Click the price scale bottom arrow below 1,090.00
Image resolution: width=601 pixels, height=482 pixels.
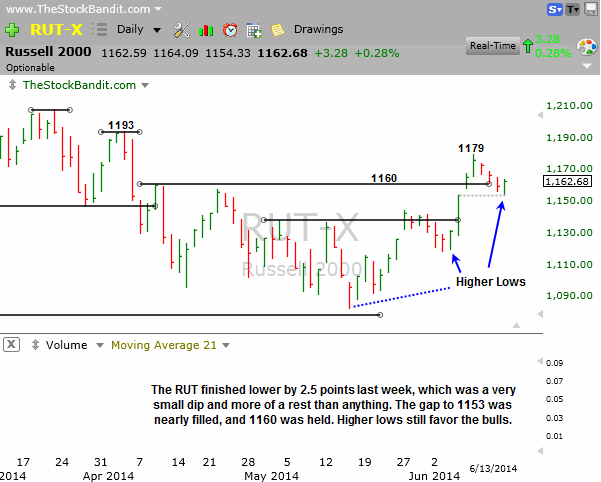540,314
